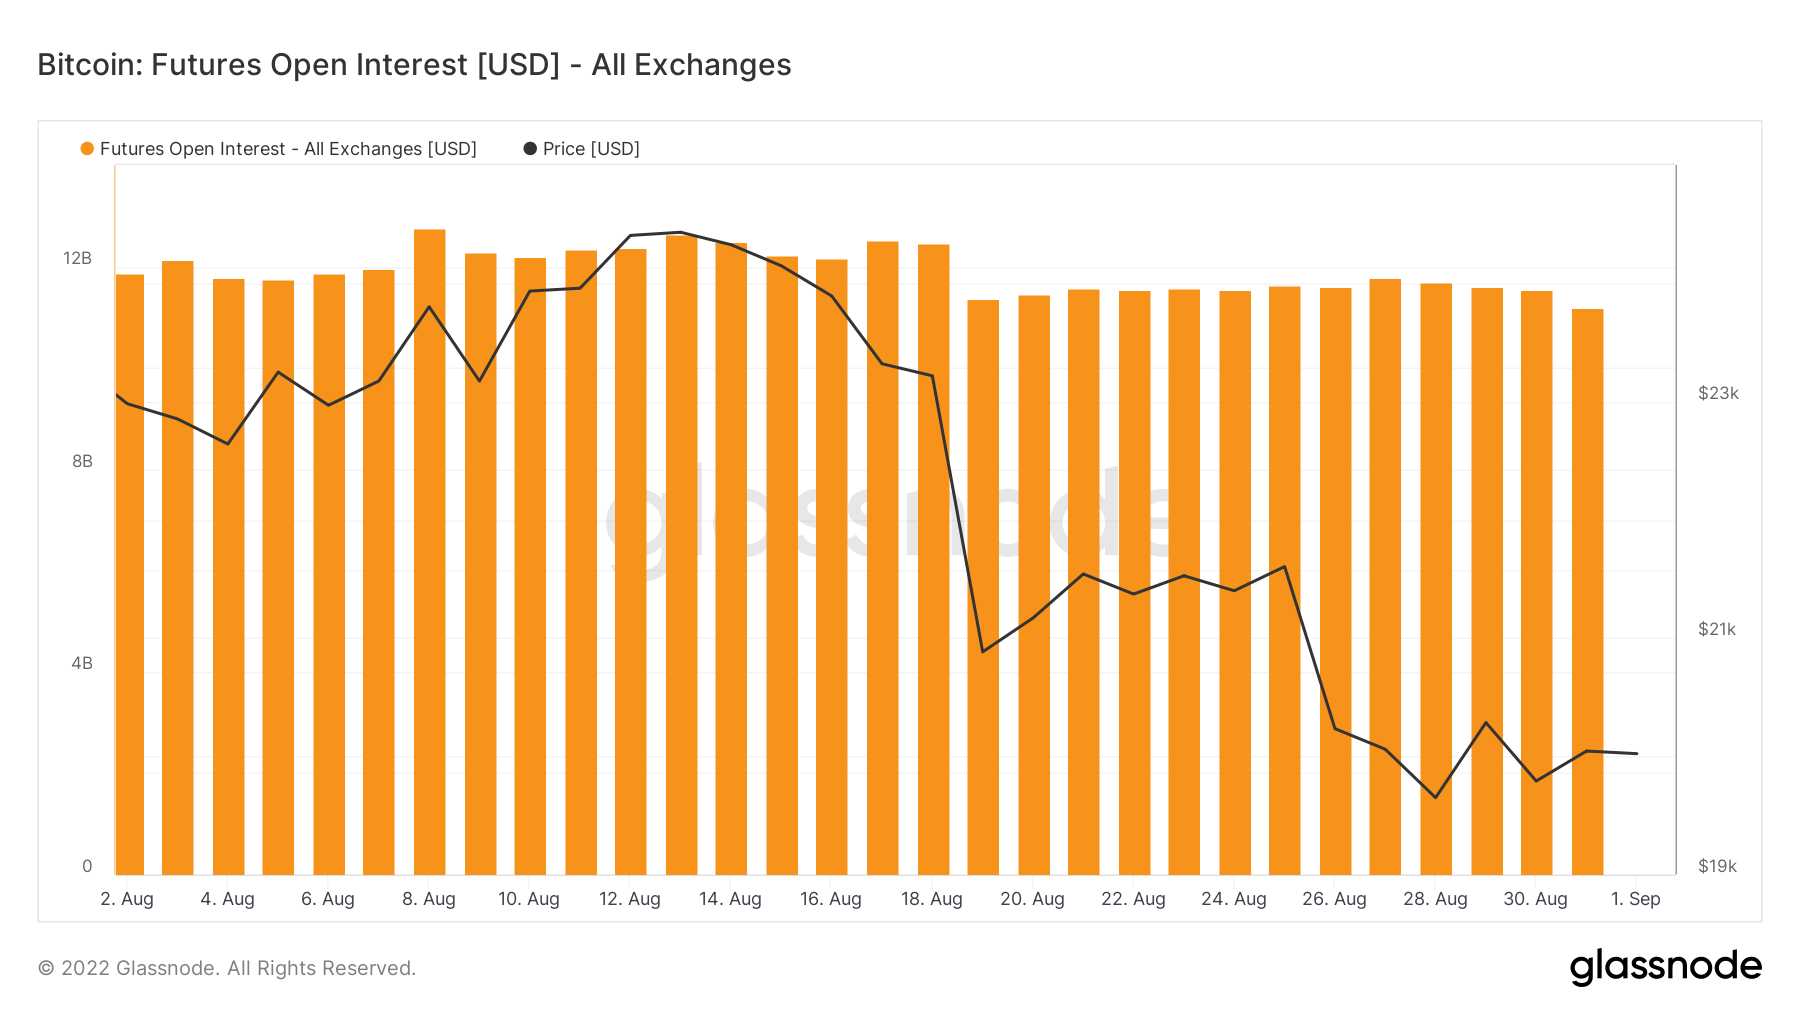Click the black Price legend dot
Screen dimensions: 1800x1013
click(530, 149)
